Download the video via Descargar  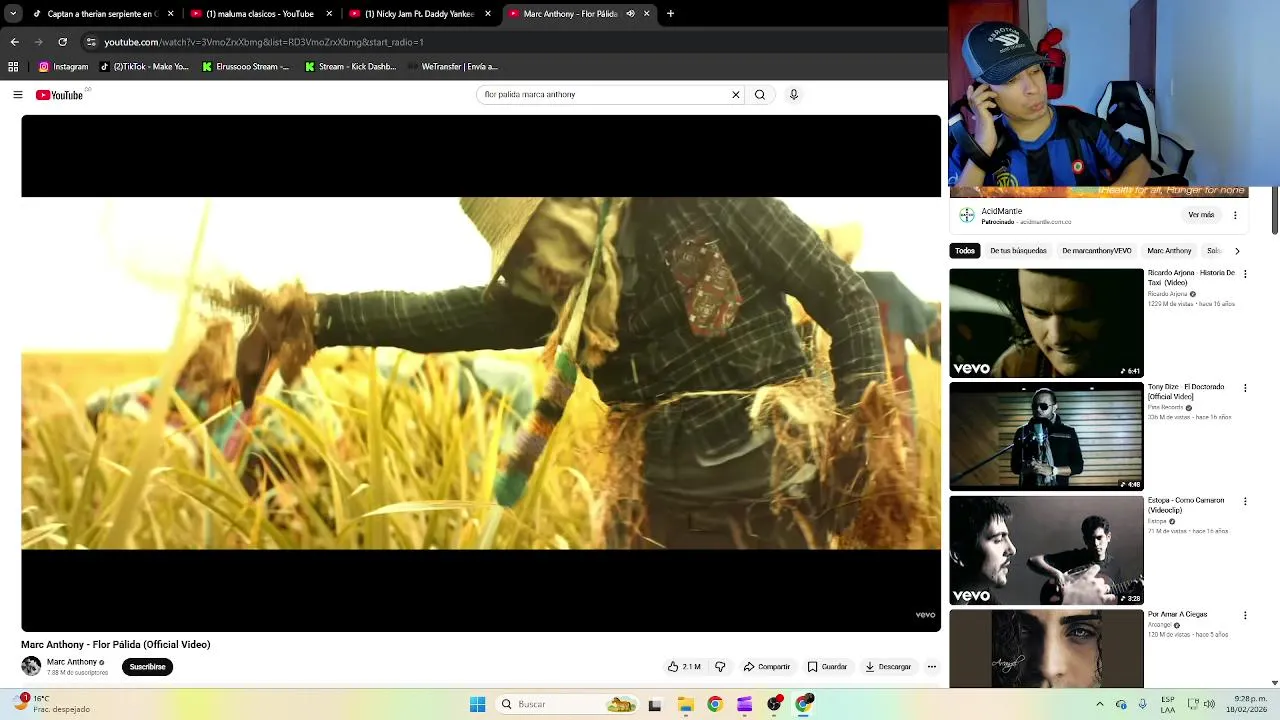point(888,667)
